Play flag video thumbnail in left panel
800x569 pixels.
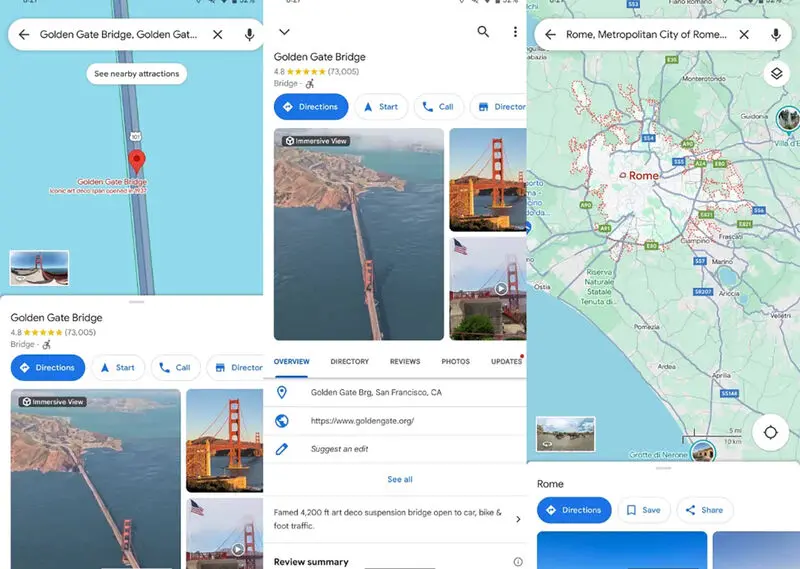point(238,549)
